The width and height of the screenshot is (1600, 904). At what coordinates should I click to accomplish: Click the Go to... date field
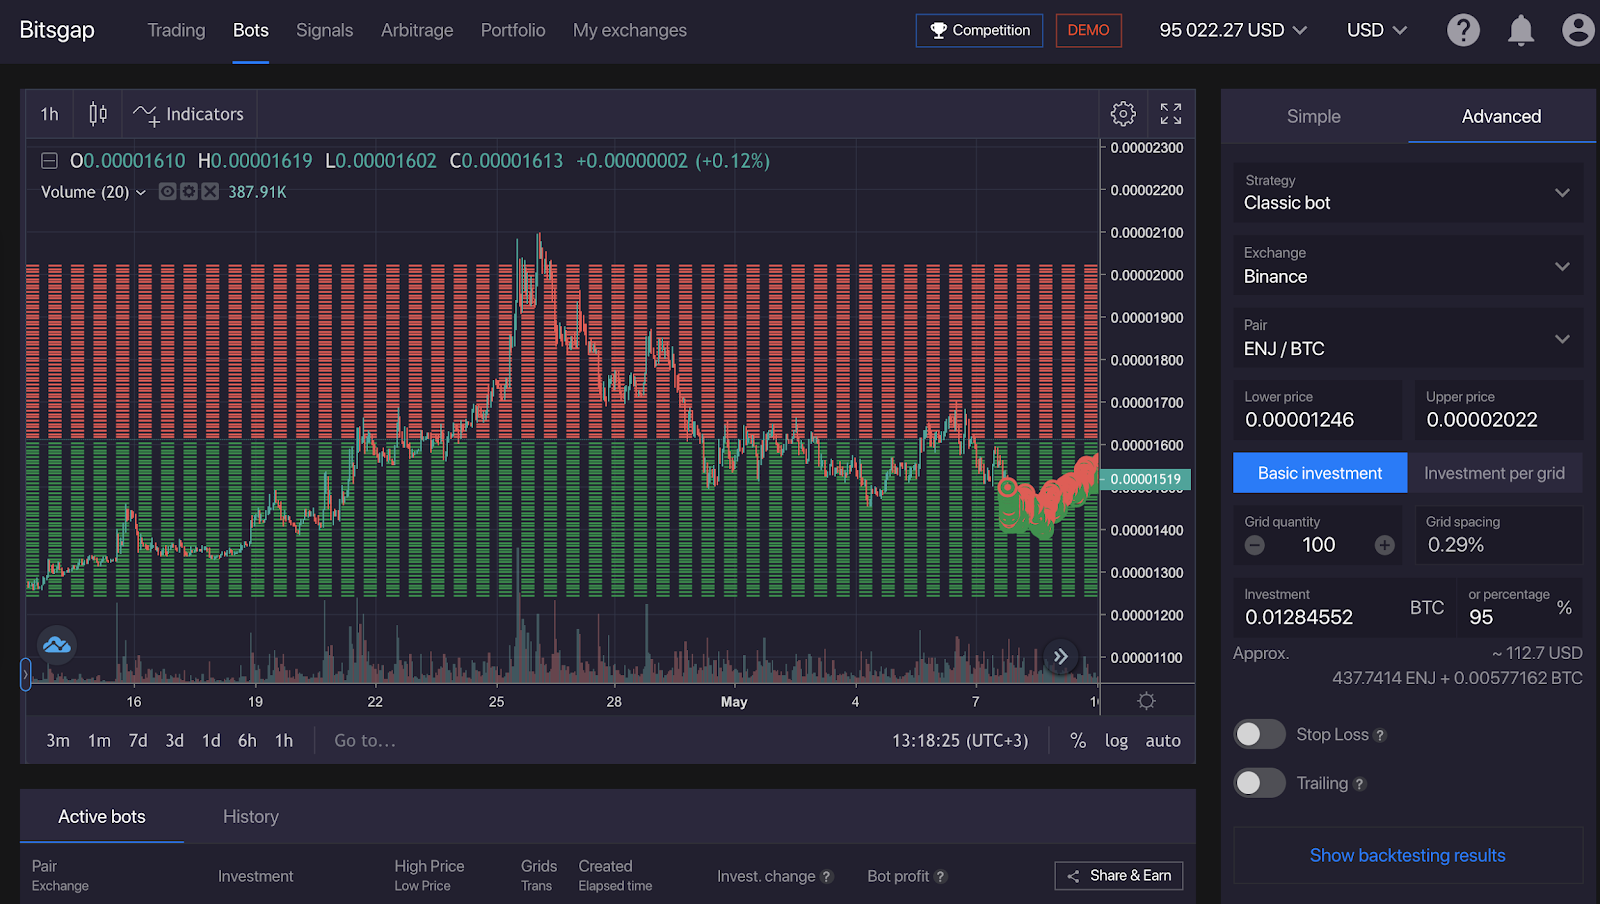click(365, 741)
